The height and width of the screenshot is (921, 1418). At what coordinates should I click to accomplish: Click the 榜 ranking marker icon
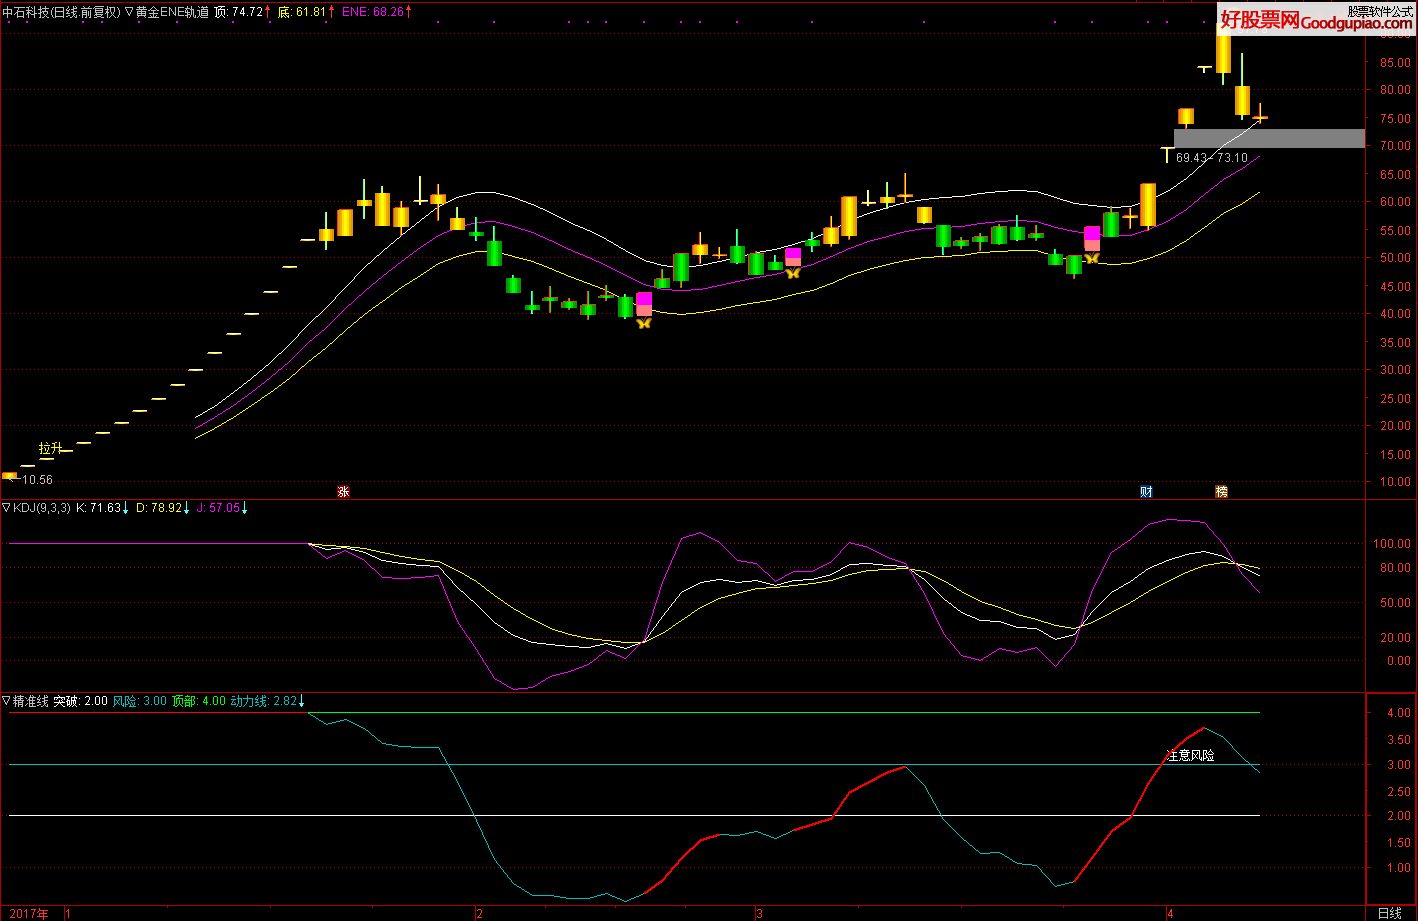click(1221, 491)
